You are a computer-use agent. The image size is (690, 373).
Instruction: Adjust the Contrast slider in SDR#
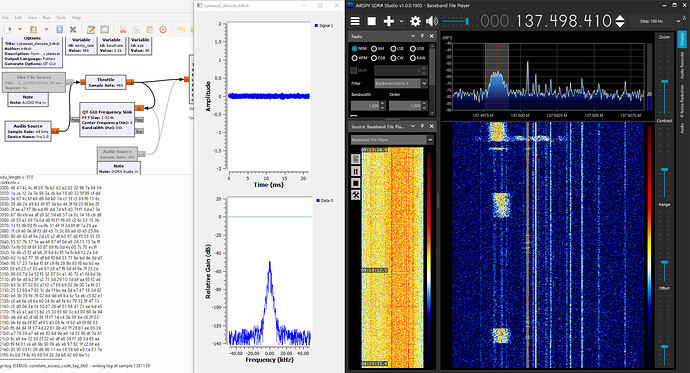pos(664,169)
